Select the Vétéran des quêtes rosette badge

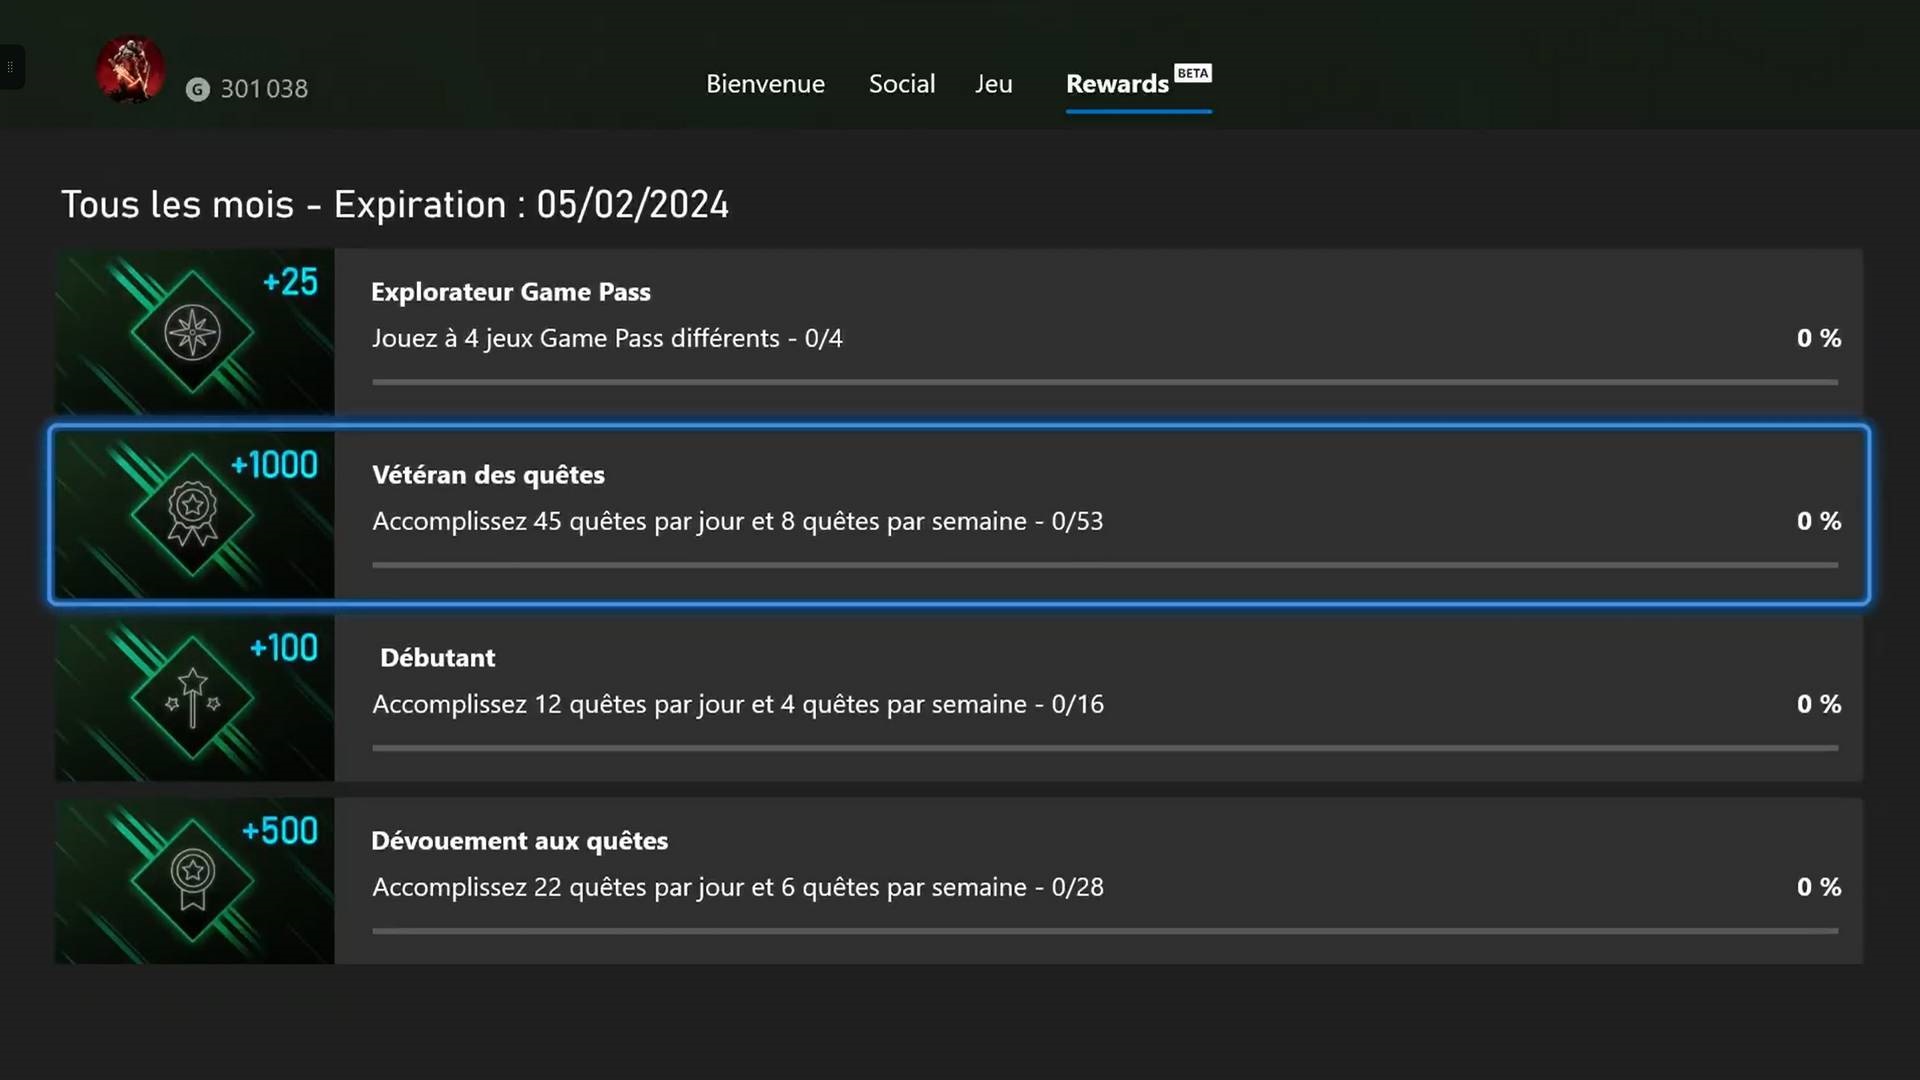pos(192,514)
